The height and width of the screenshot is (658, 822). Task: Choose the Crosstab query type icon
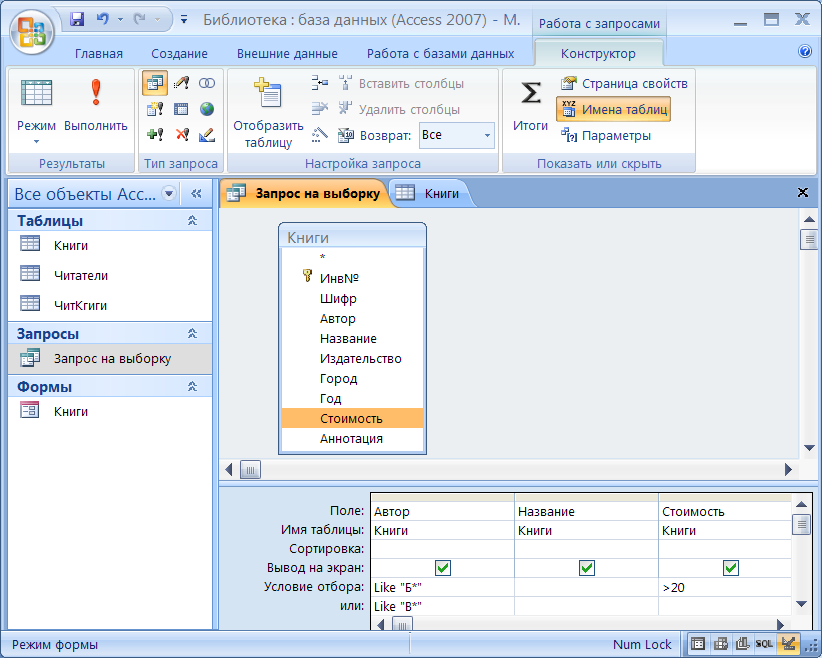[181, 109]
